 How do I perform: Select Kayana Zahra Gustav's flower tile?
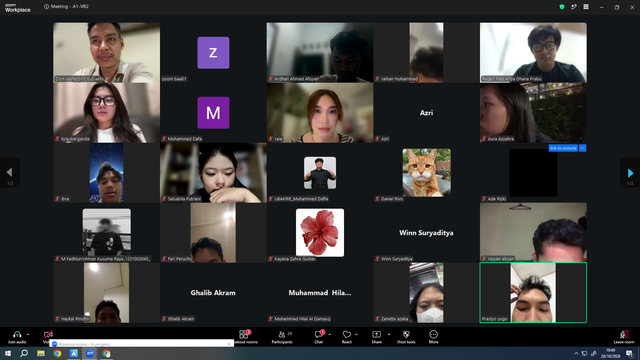tap(320, 233)
